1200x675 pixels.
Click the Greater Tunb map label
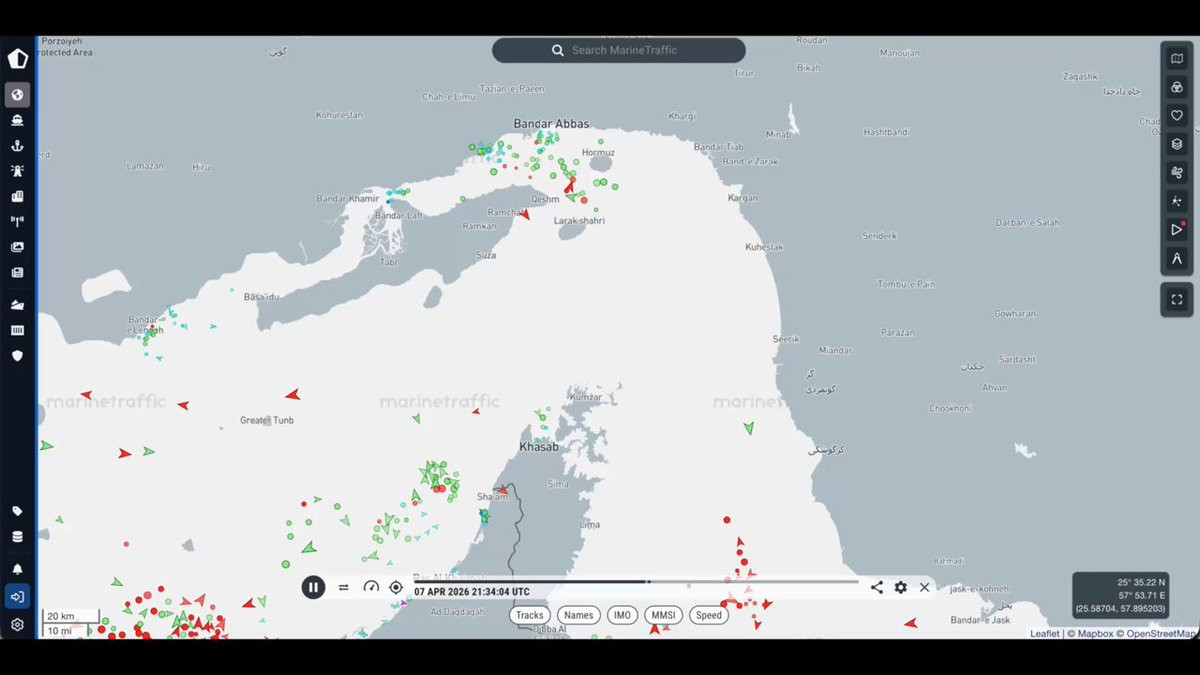point(267,421)
